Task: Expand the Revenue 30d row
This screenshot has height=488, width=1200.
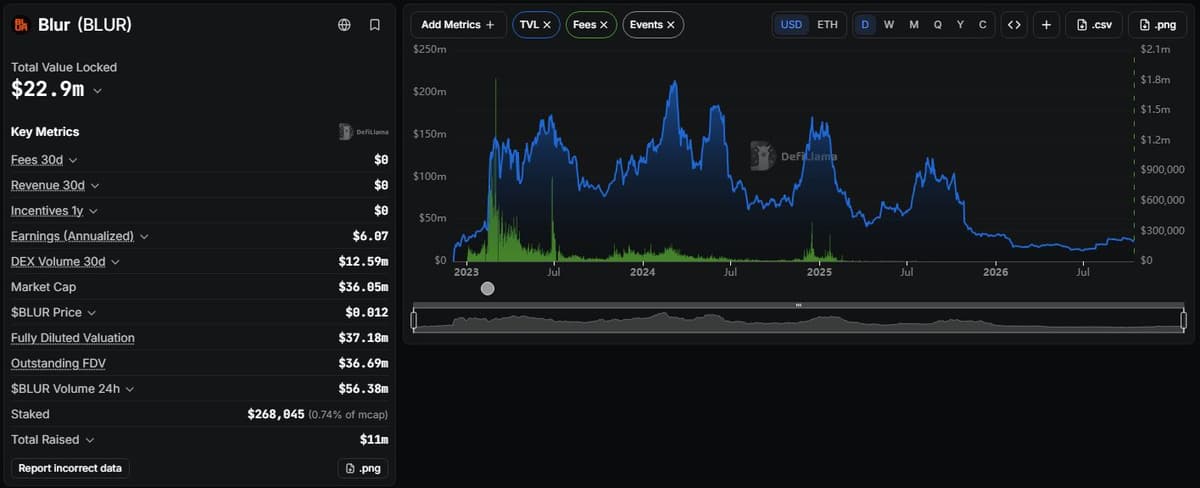Action: pos(94,185)
